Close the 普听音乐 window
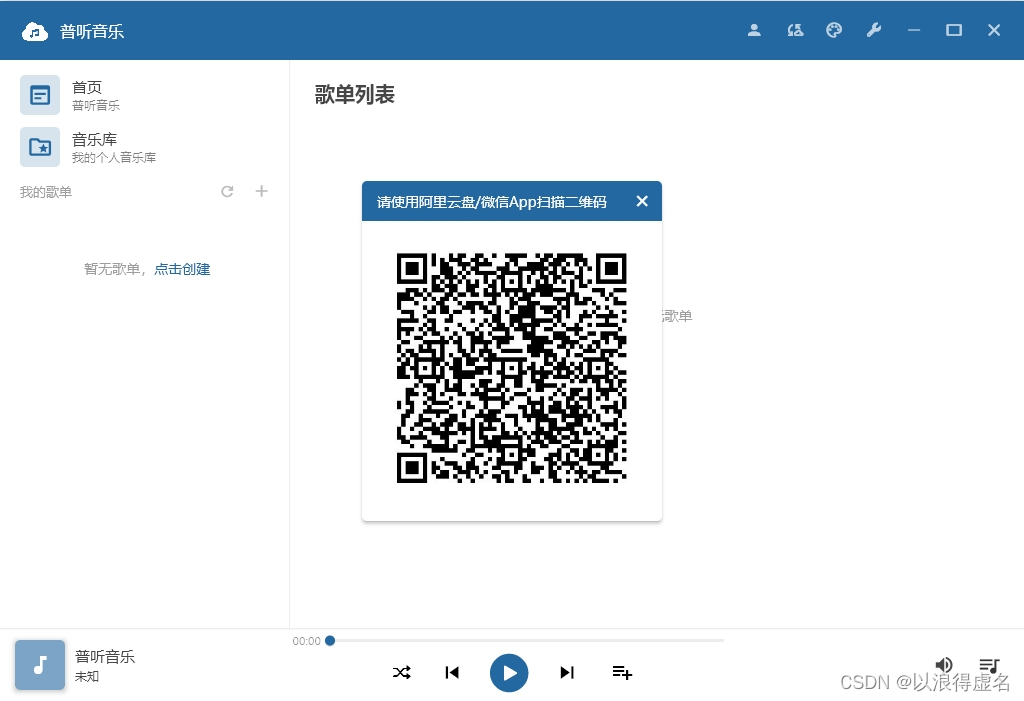 994,30
